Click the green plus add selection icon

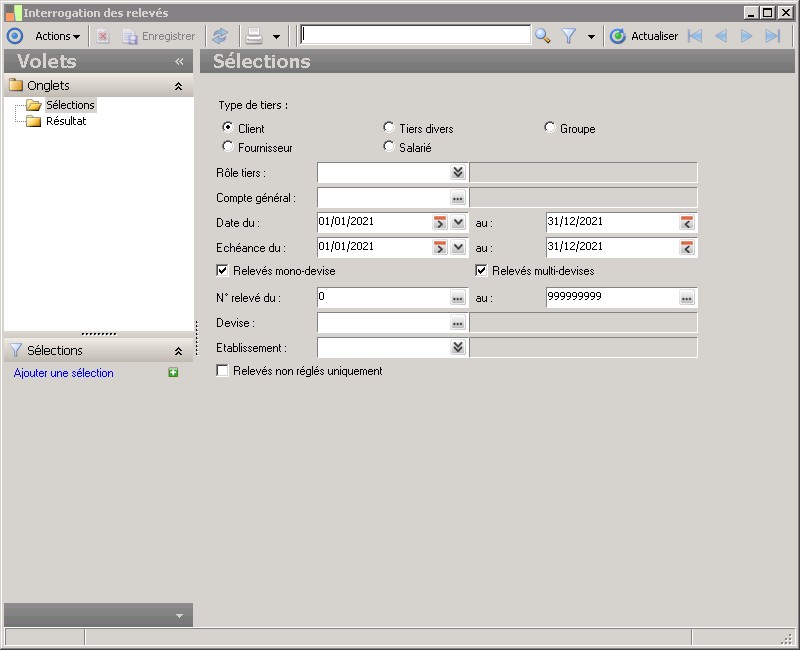[x=173, y=373]
